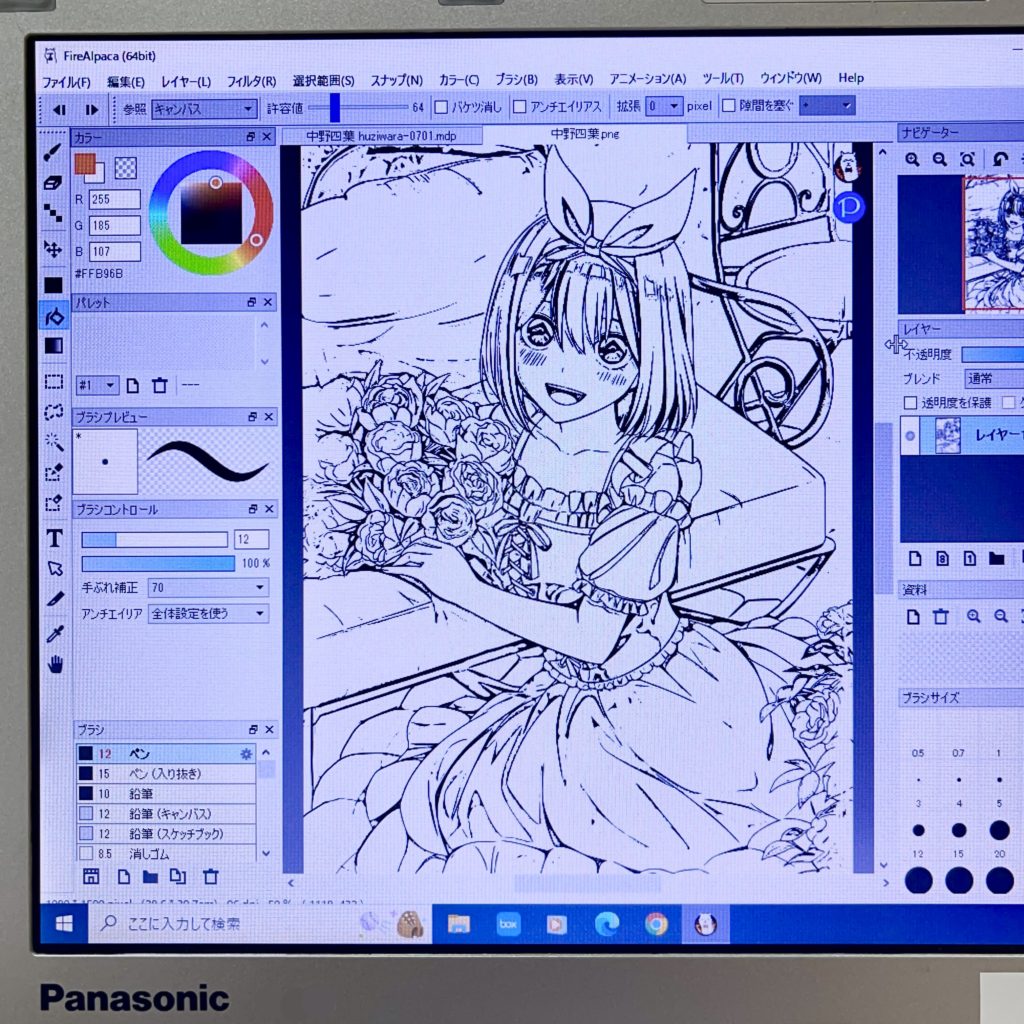Screen dimensions: 1024x1024
Task: Select 鉛筆 (スケッチブック) brush in list
Action: [x=175, y=834]
